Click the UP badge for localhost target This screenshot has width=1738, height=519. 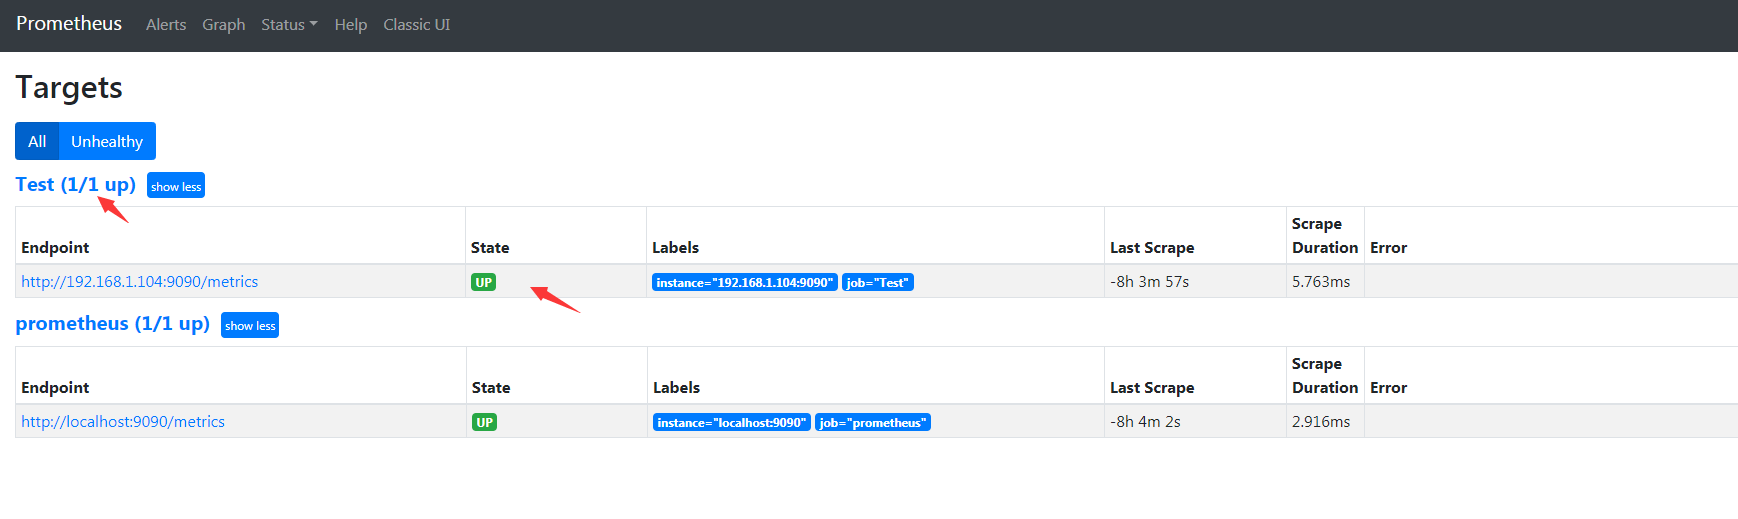(484, 423)
